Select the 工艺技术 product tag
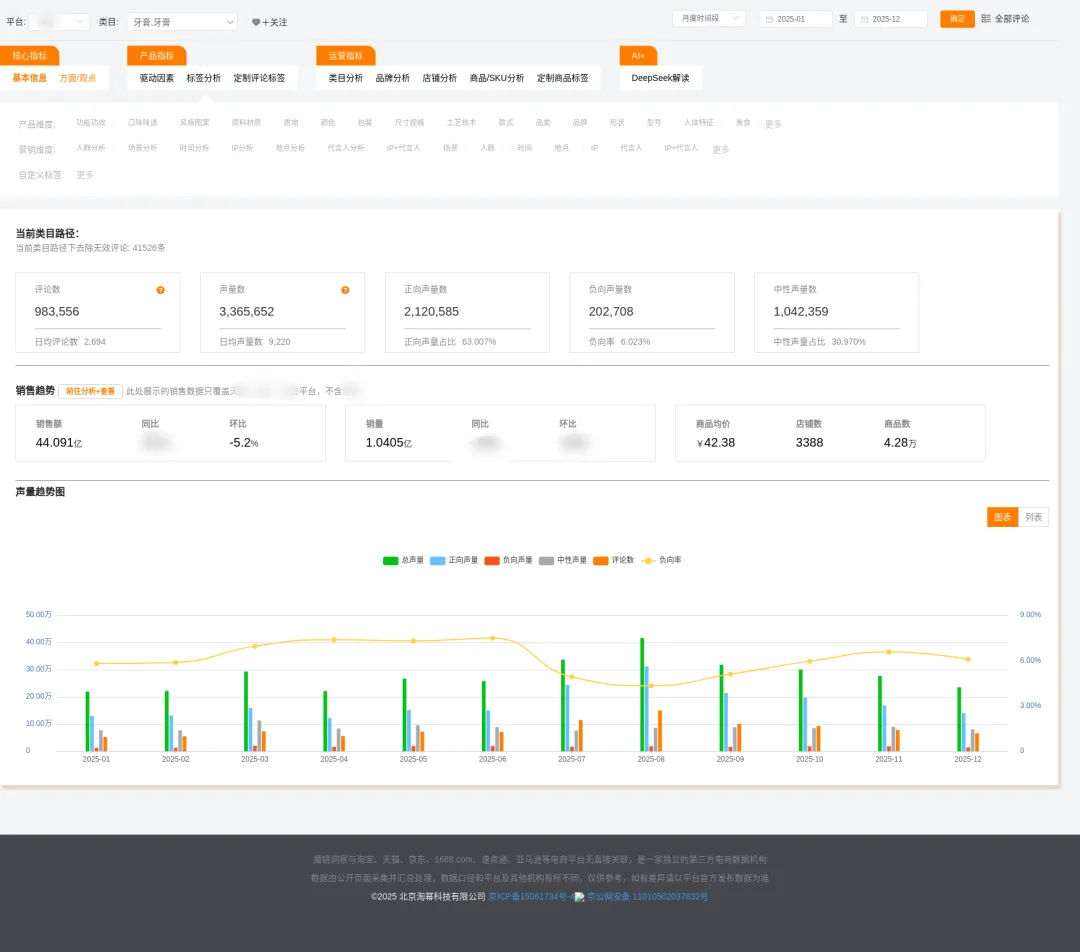Screen dimensions: 1080x952 click(x=461, y=123)
